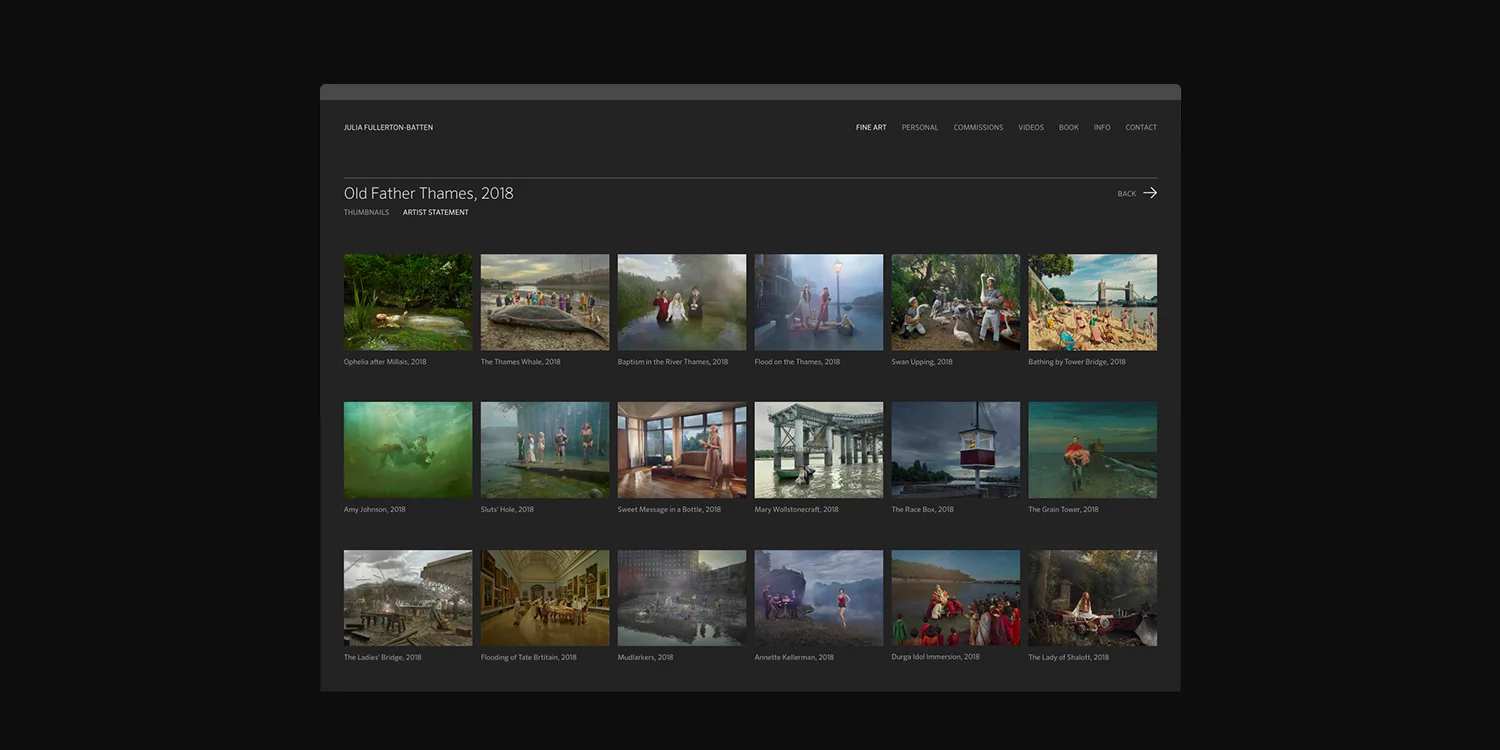Click 'Baptism in the River Thames, 2018' caption
Screen dimensions: 1500x750
coord(673,362)
